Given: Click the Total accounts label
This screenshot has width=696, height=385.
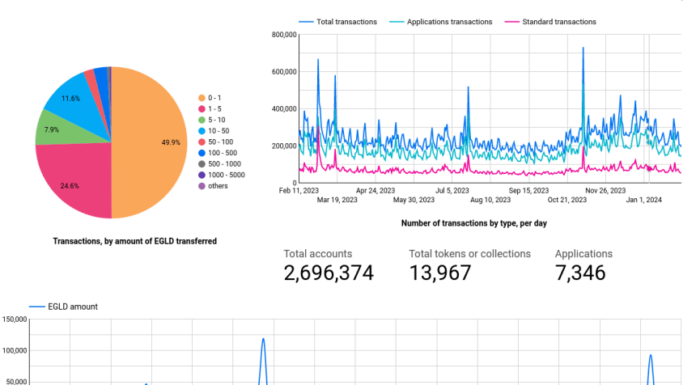Looking at the screenshot, I should 318,254.
